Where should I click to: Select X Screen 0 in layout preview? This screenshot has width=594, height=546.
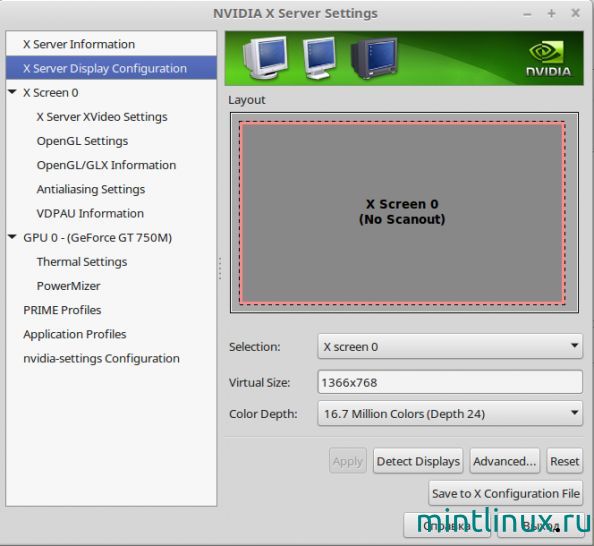(402, 212)
